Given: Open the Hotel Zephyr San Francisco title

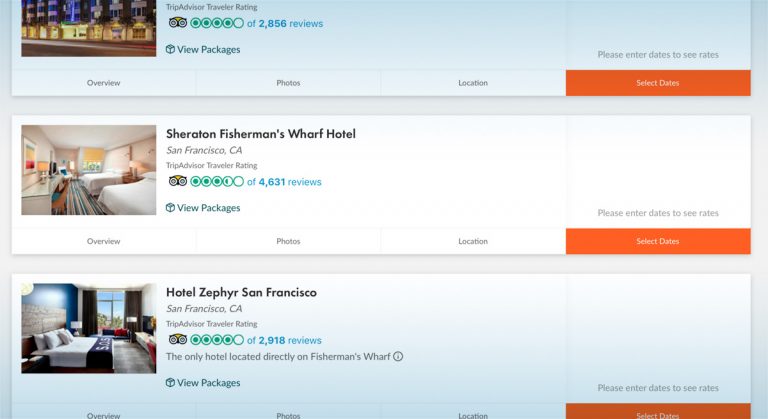Looking at the screenshot, I should [241, 293].
